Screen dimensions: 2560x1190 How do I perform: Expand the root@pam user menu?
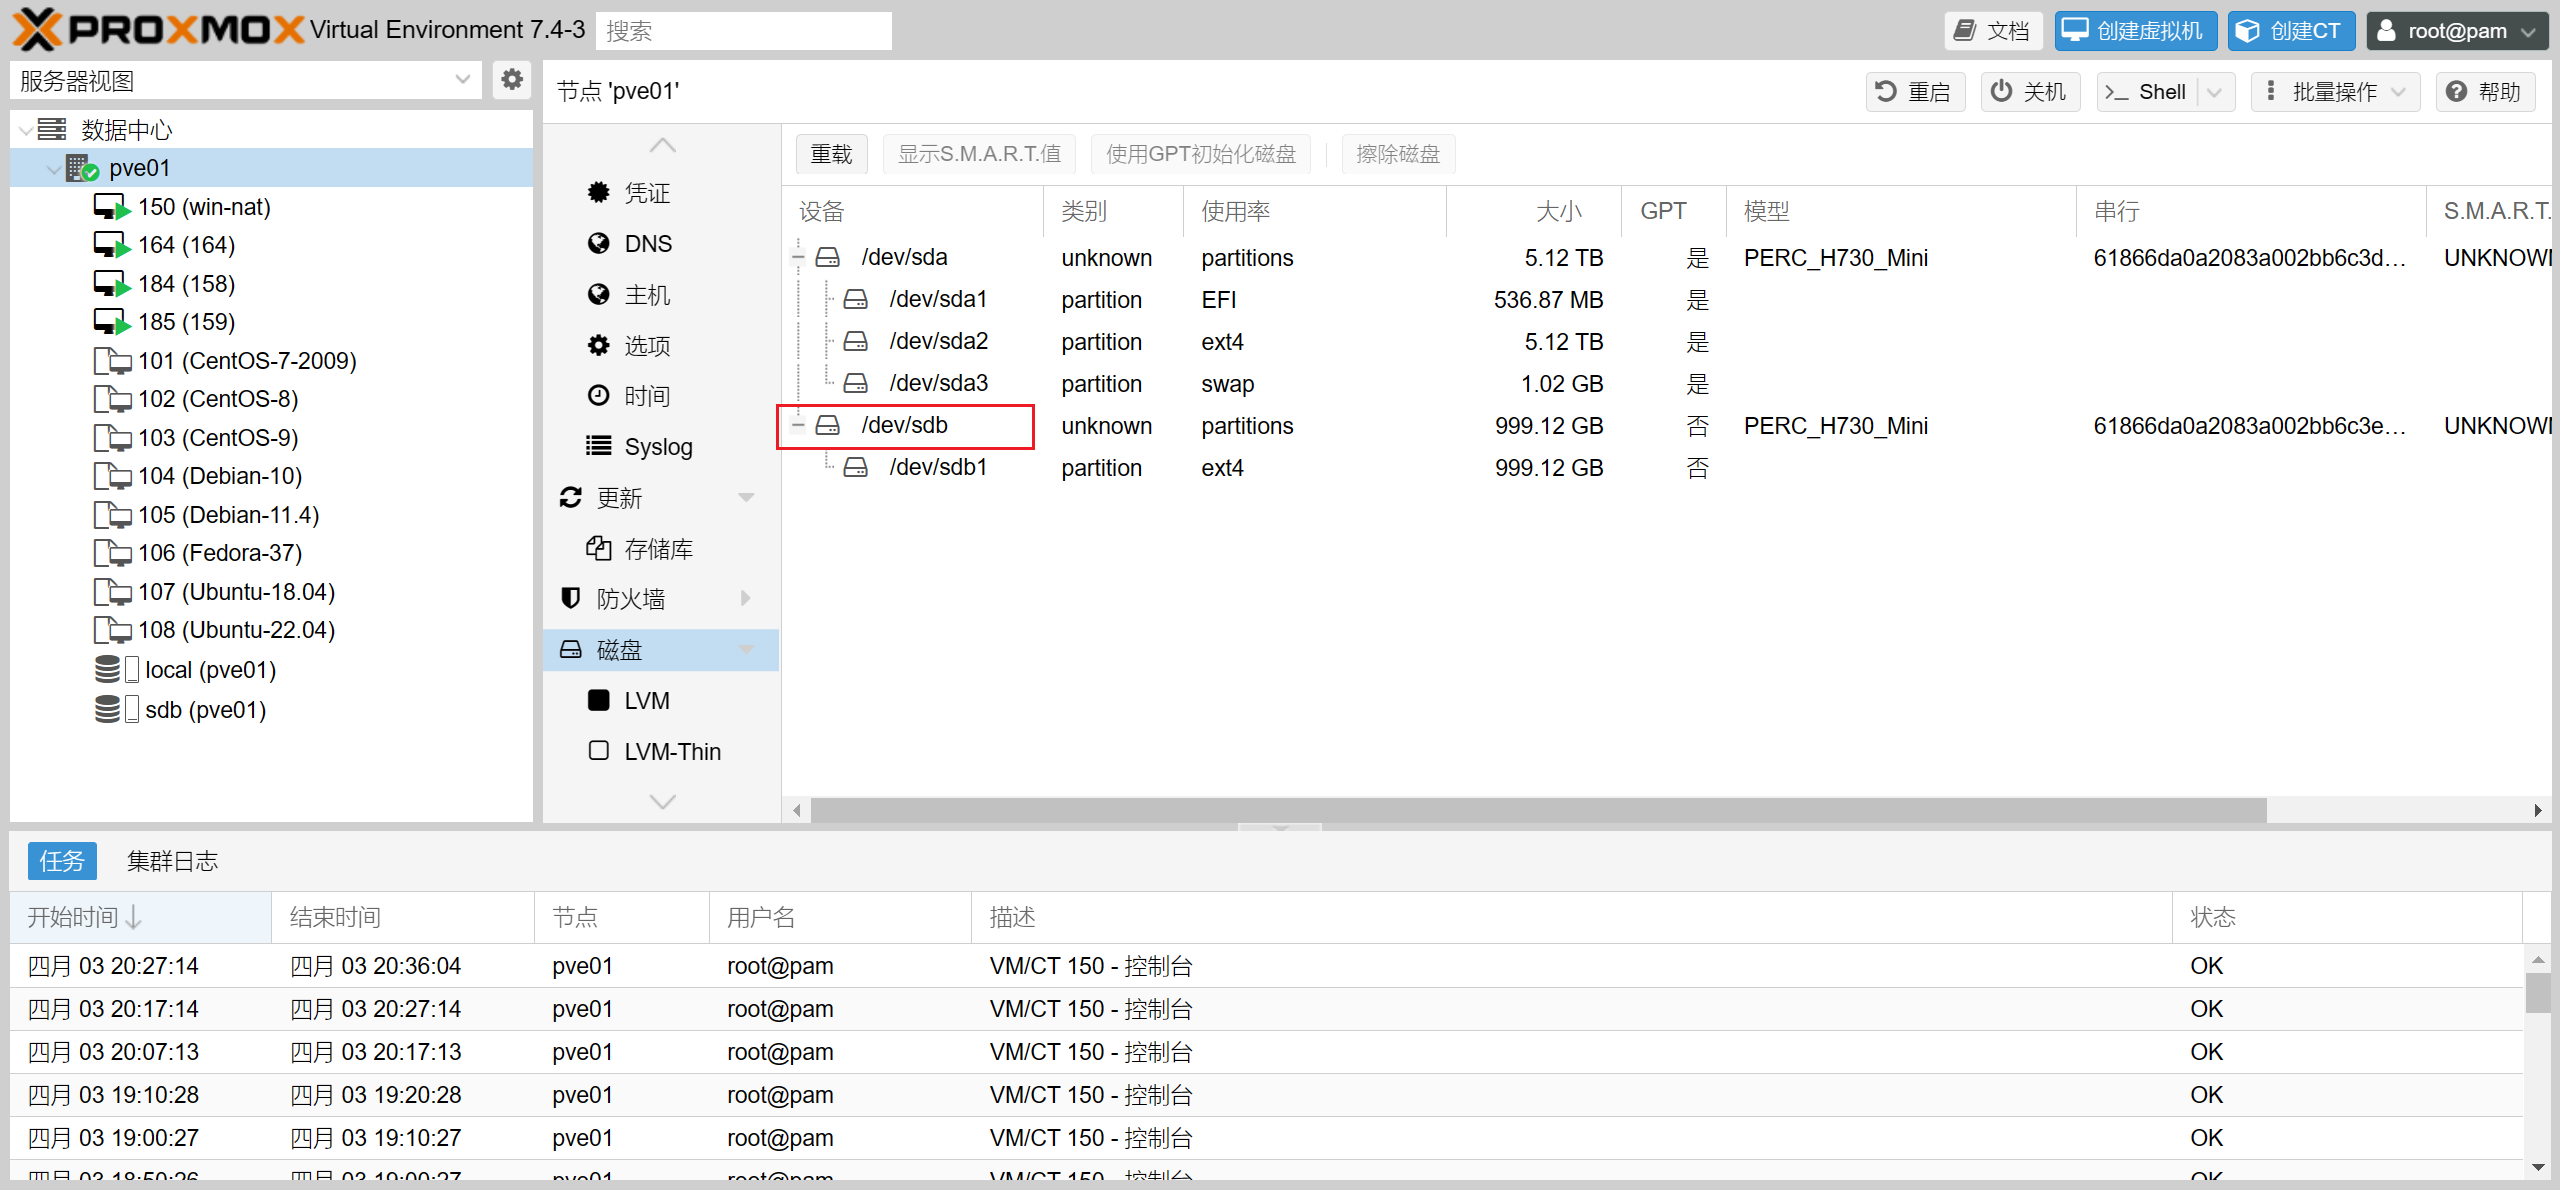click(2455, 31)
